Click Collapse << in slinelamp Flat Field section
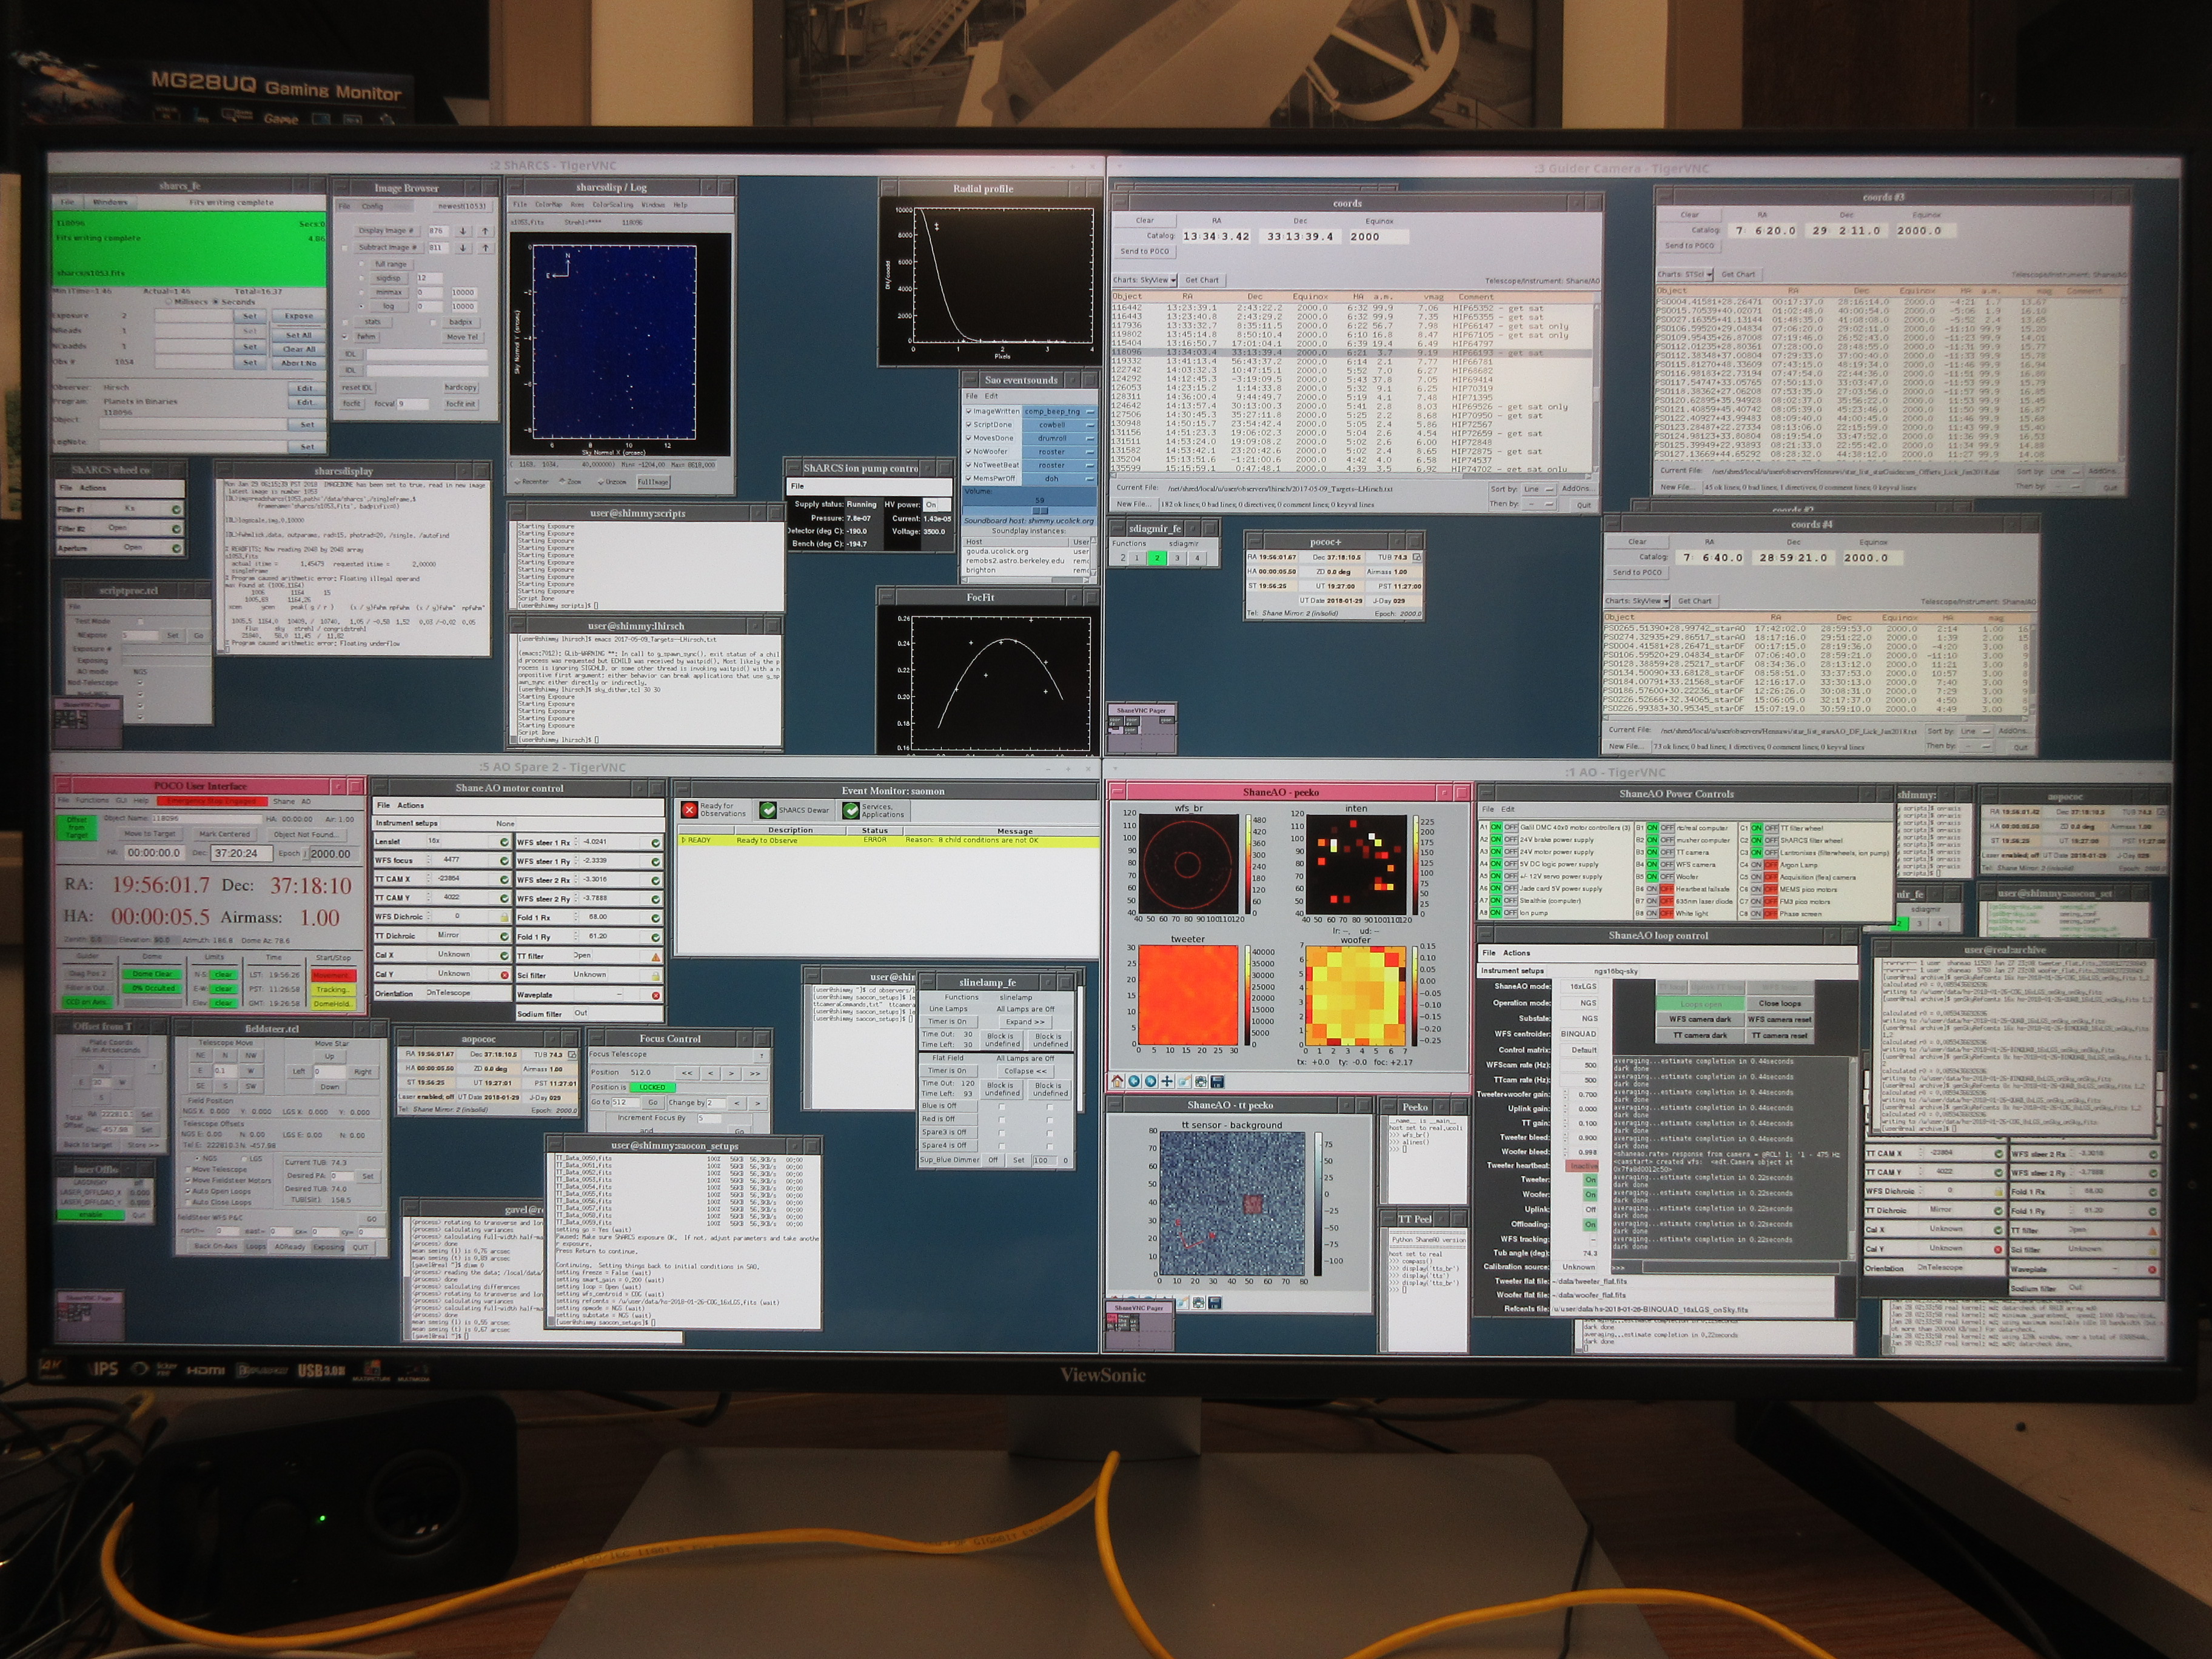 click(1025, 1071)
